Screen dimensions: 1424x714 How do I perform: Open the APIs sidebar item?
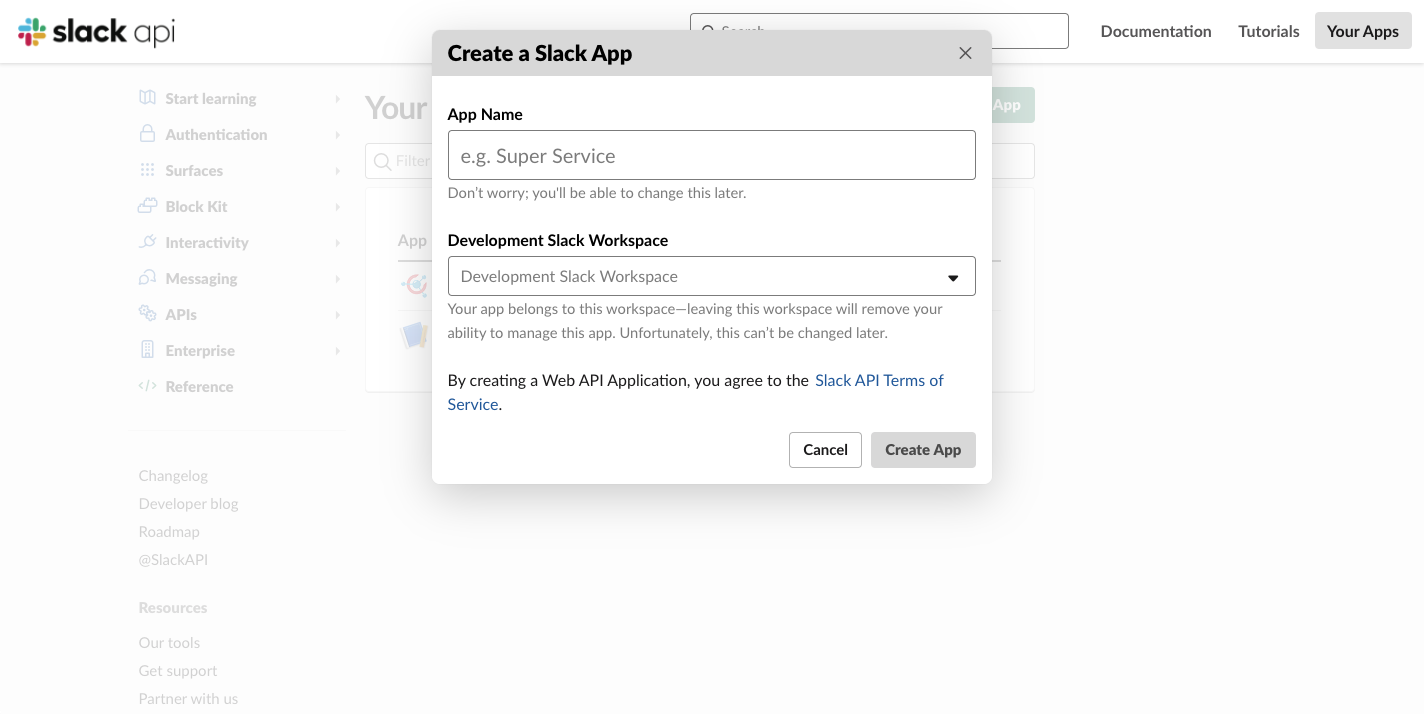[181, 314]
